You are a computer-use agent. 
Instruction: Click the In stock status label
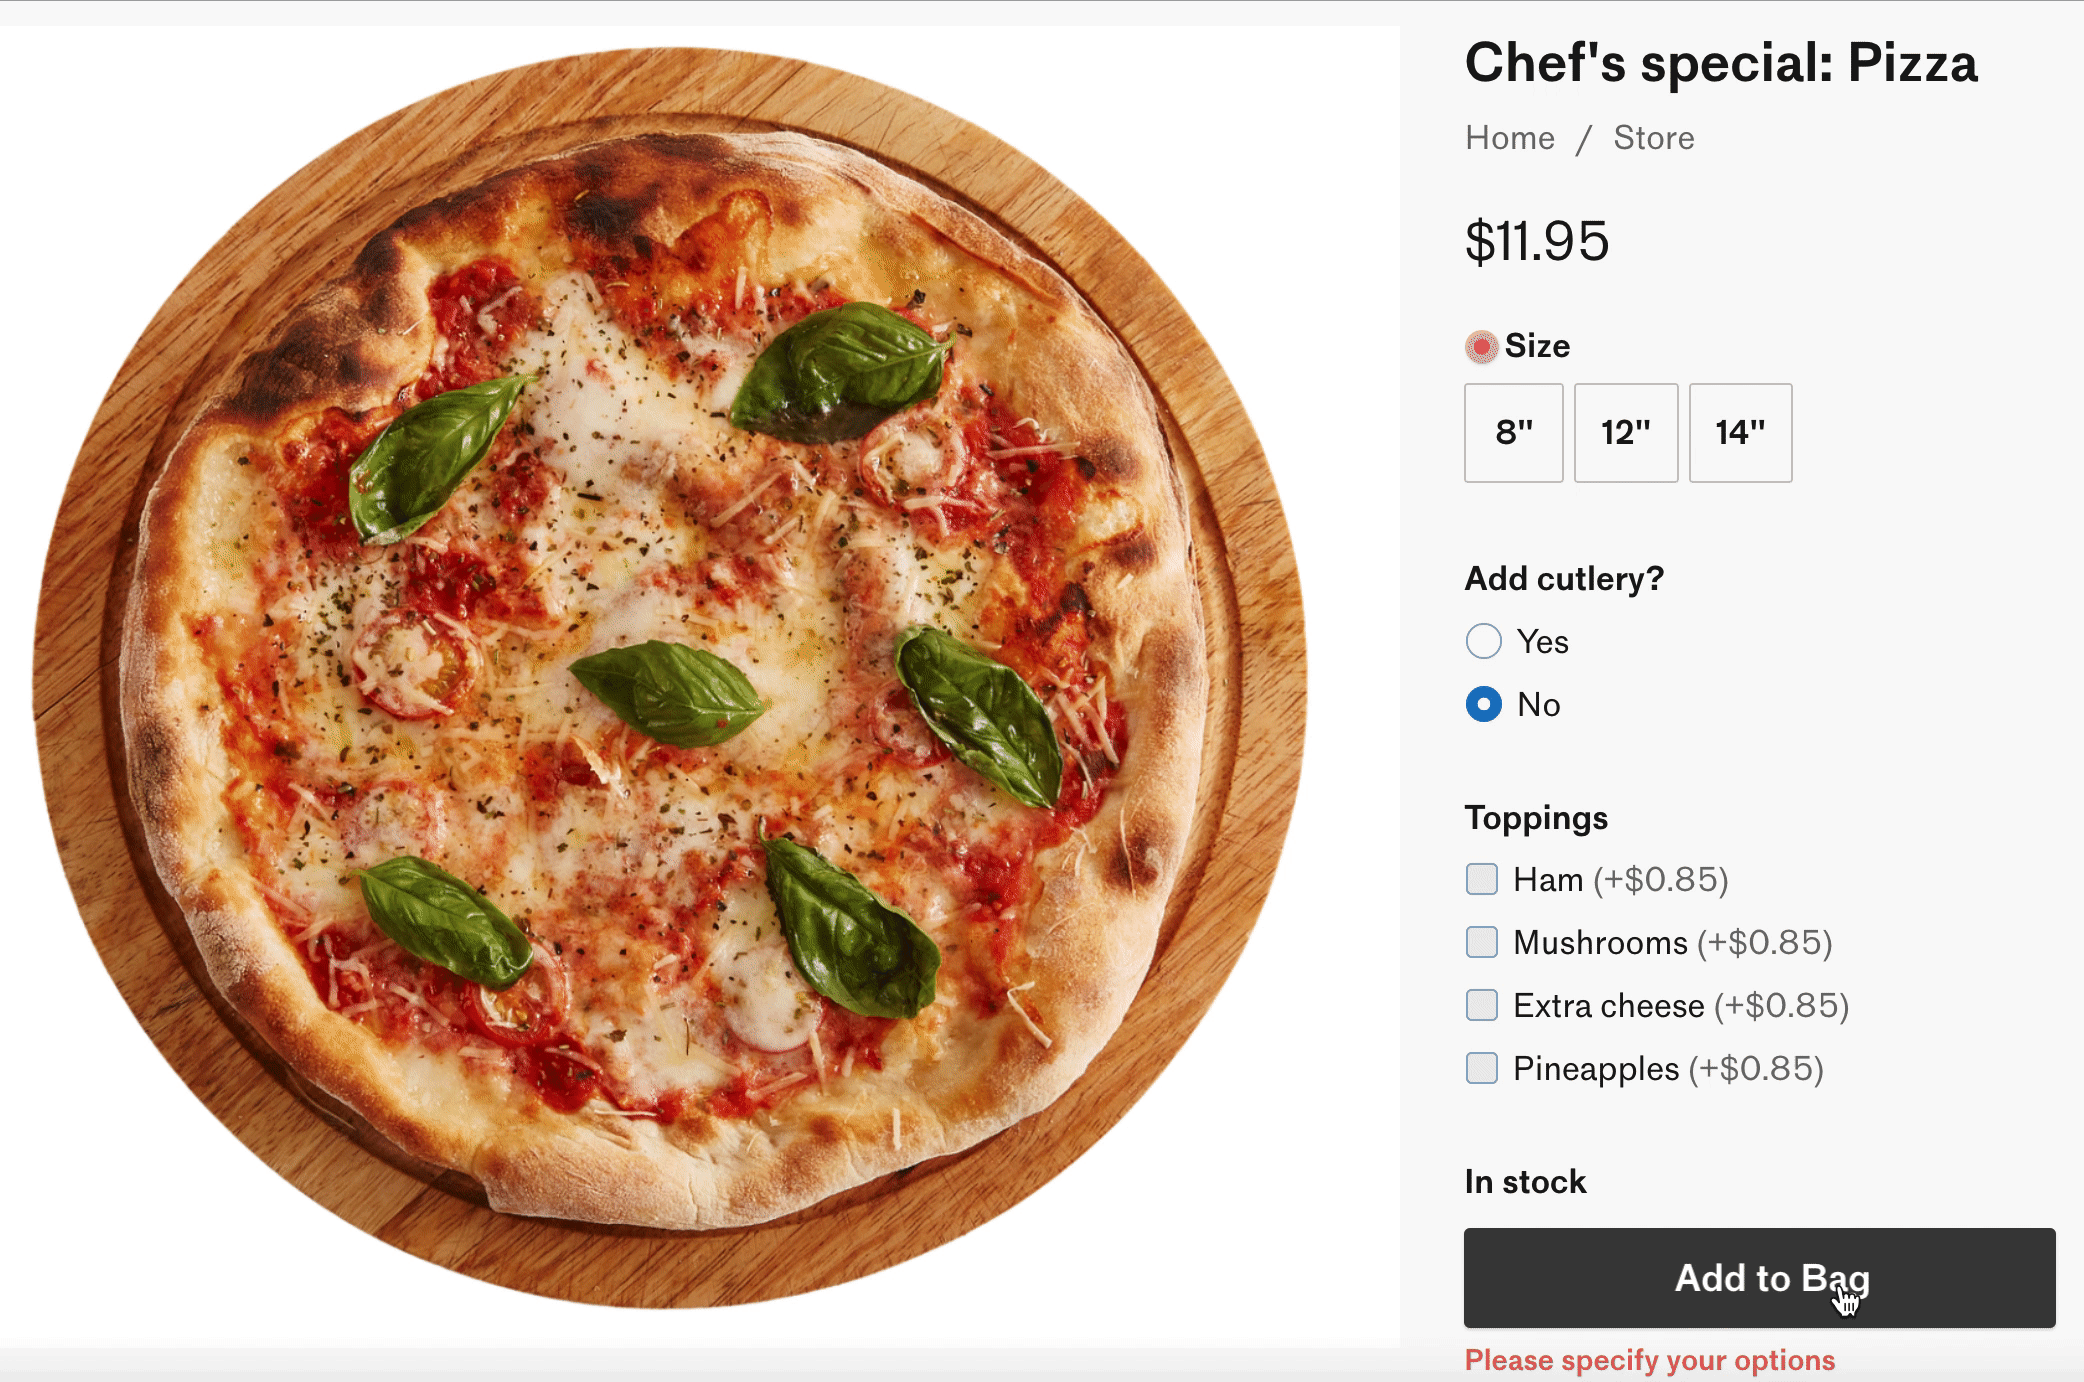coord(1525,1182)
